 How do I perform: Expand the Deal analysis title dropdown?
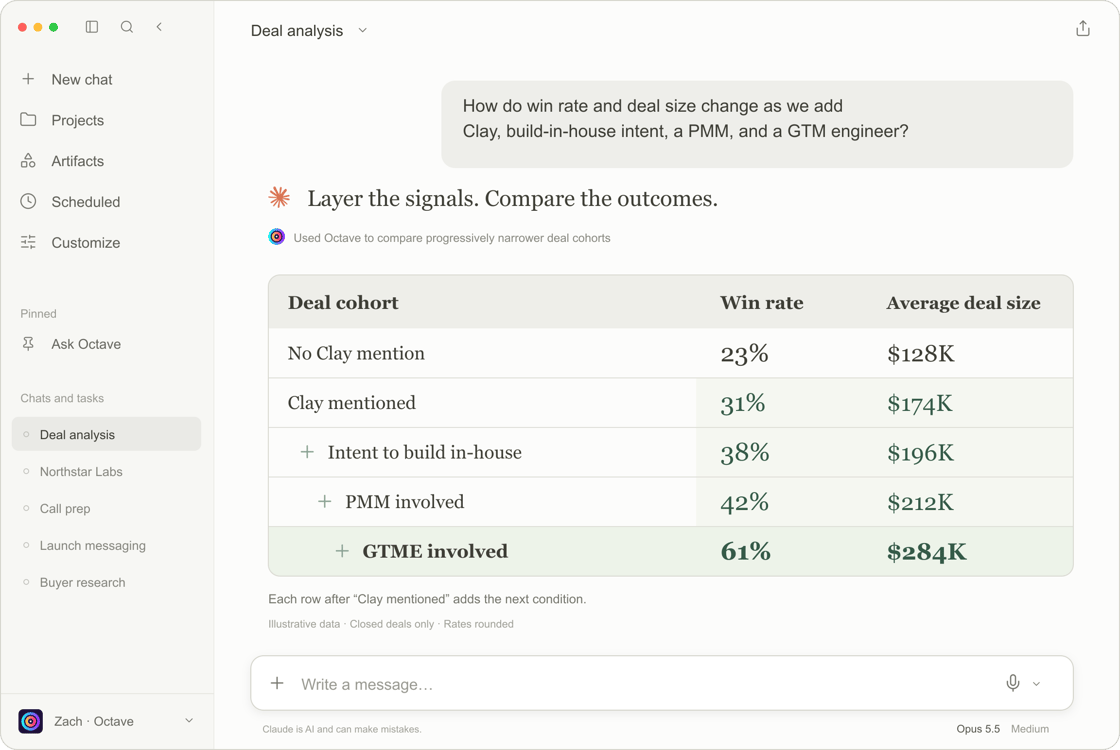click(362, 30)
